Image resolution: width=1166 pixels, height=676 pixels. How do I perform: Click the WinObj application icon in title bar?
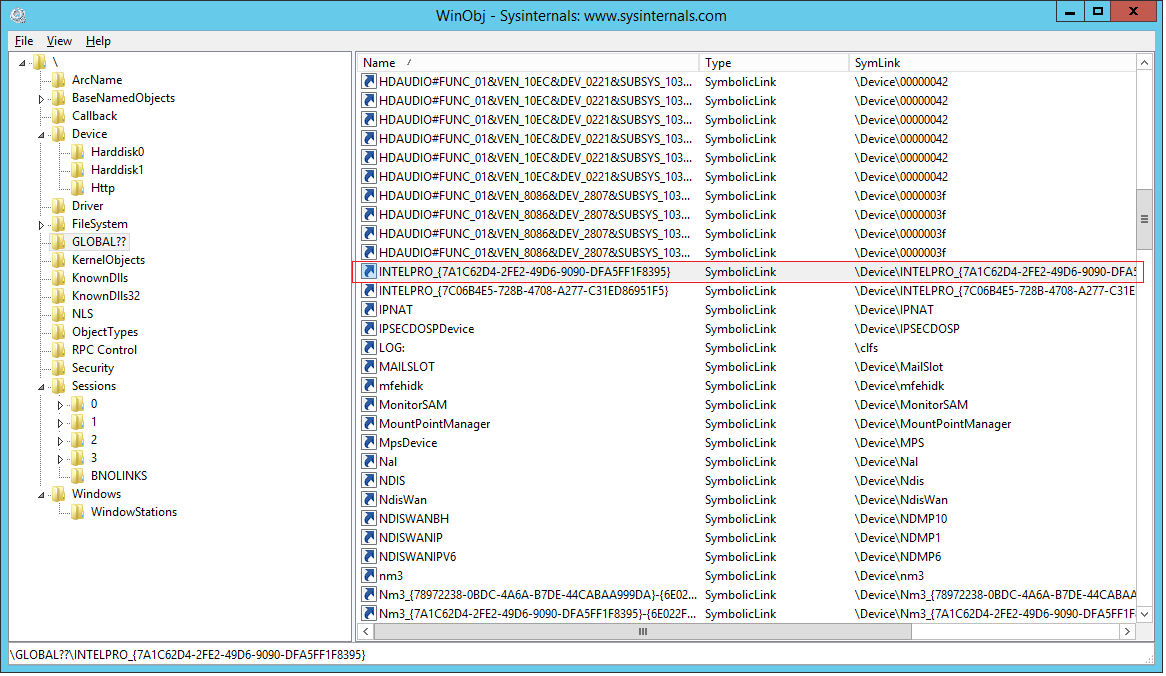pos(19,15)
